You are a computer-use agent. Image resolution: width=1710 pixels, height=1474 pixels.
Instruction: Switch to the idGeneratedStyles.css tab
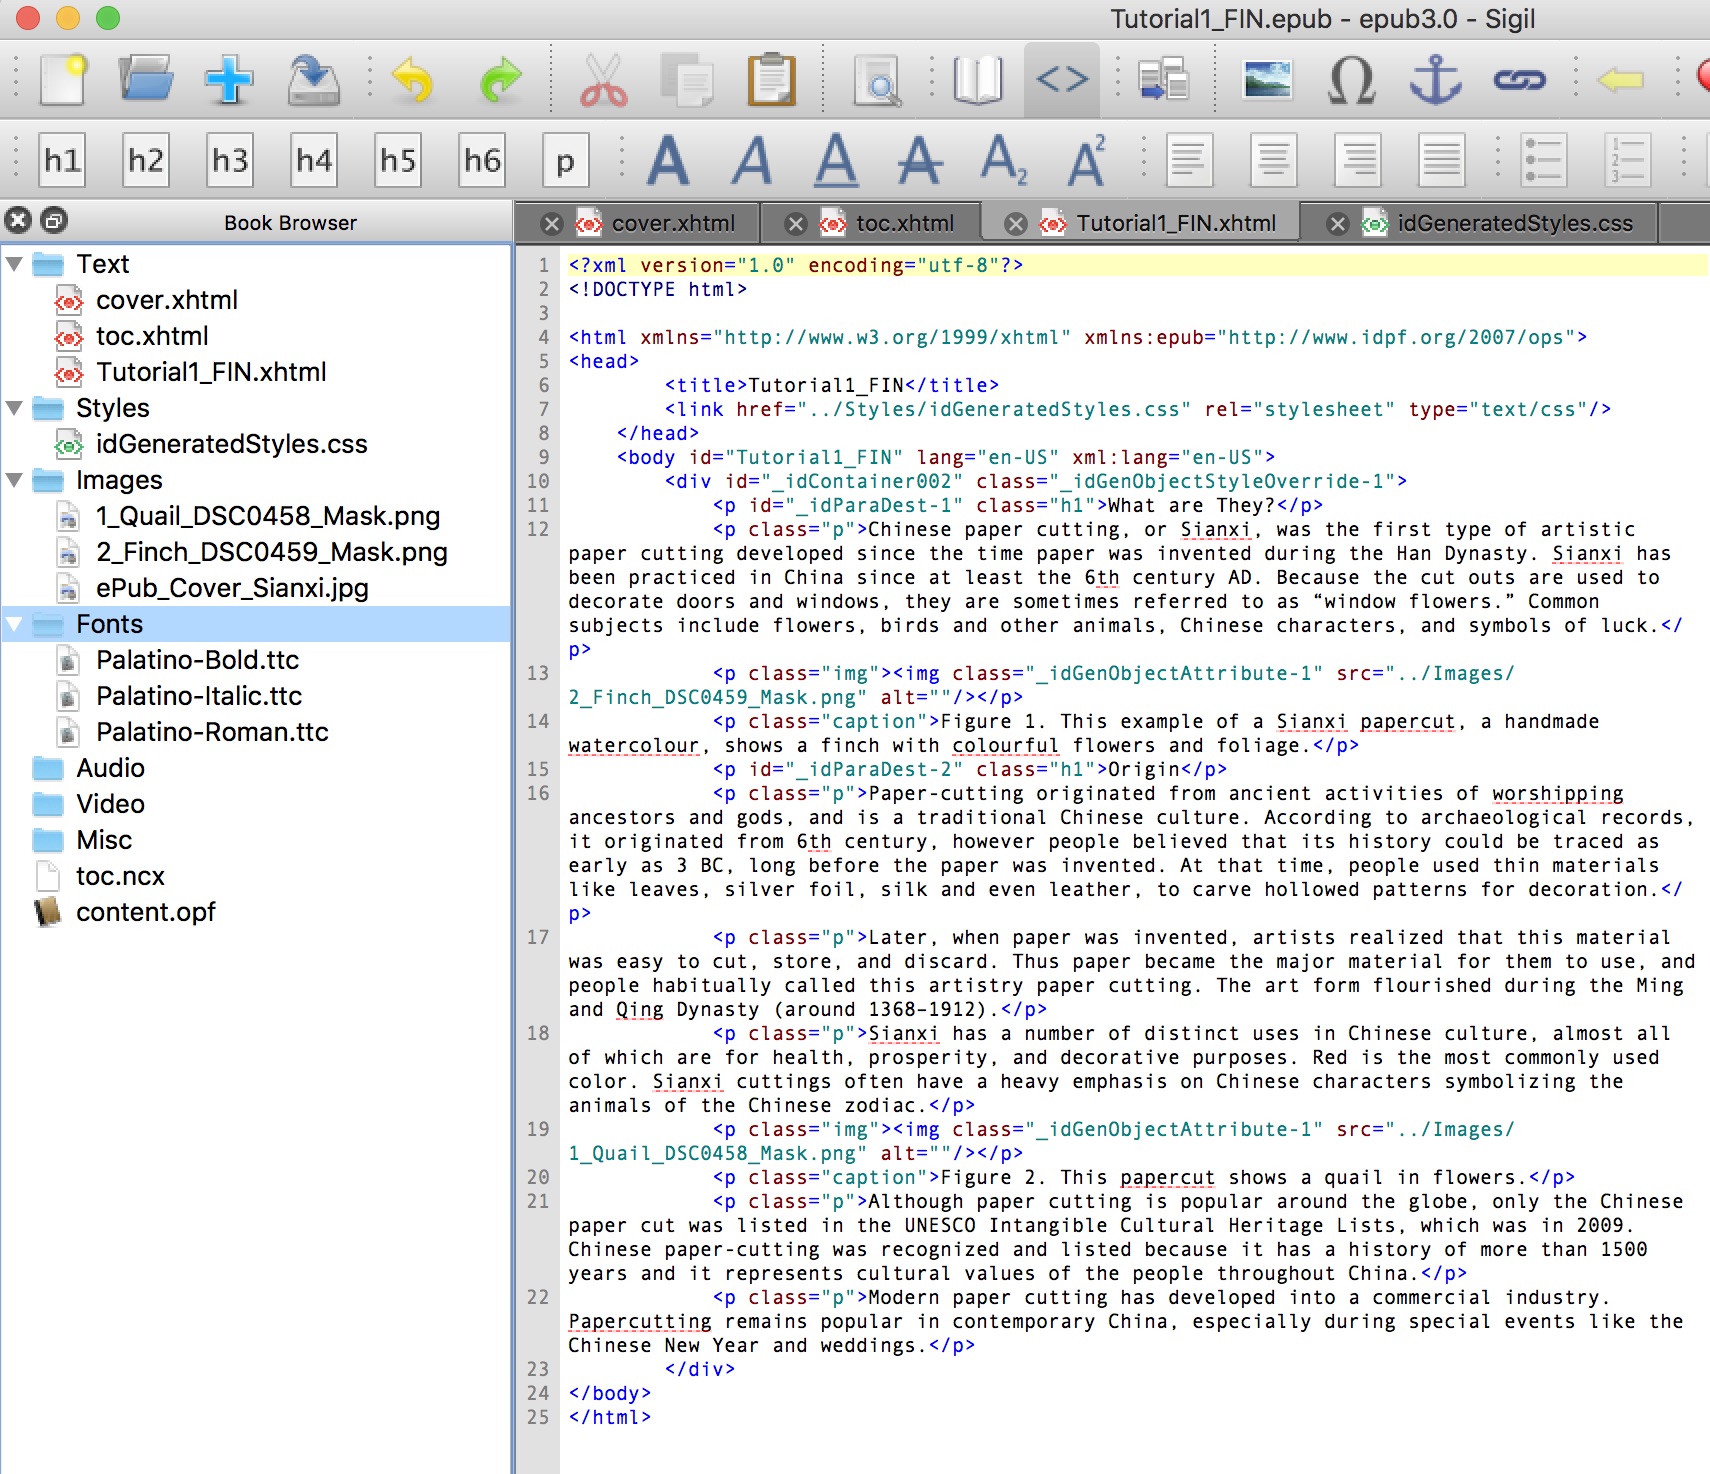(x=1514, y=223)
